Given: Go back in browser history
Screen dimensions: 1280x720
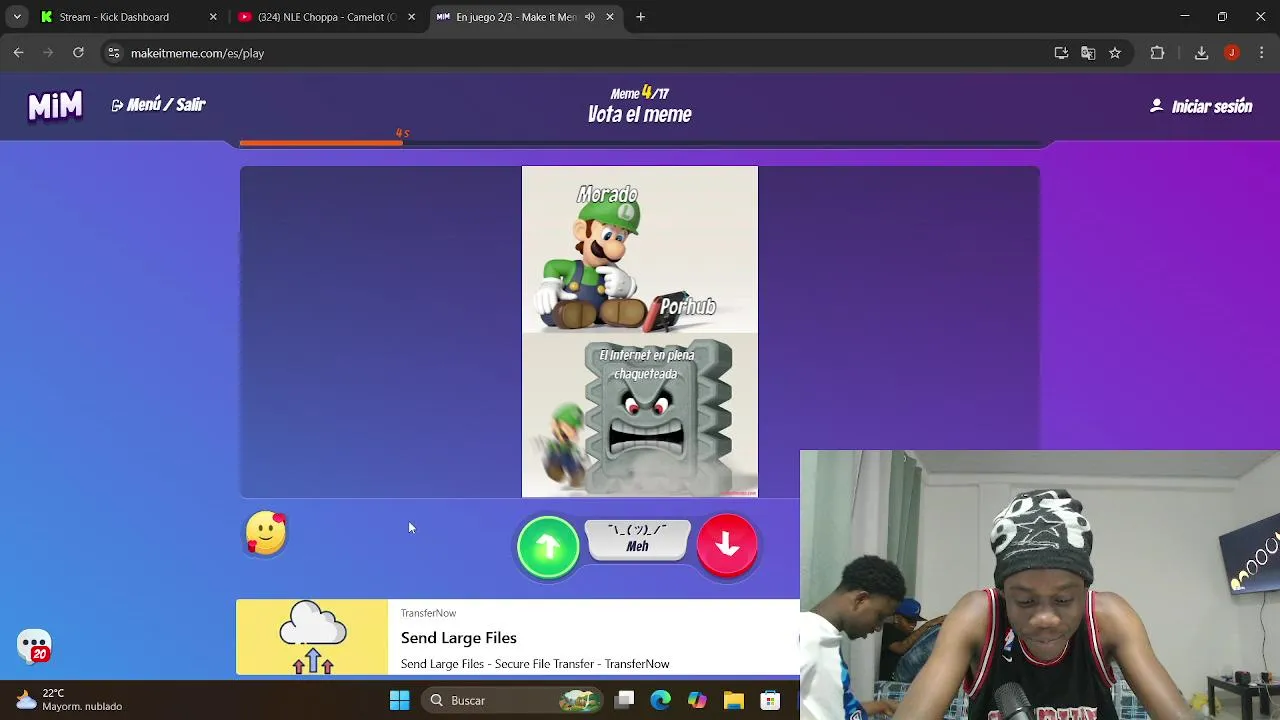Looking at the screenshot, I should point(19,53).
